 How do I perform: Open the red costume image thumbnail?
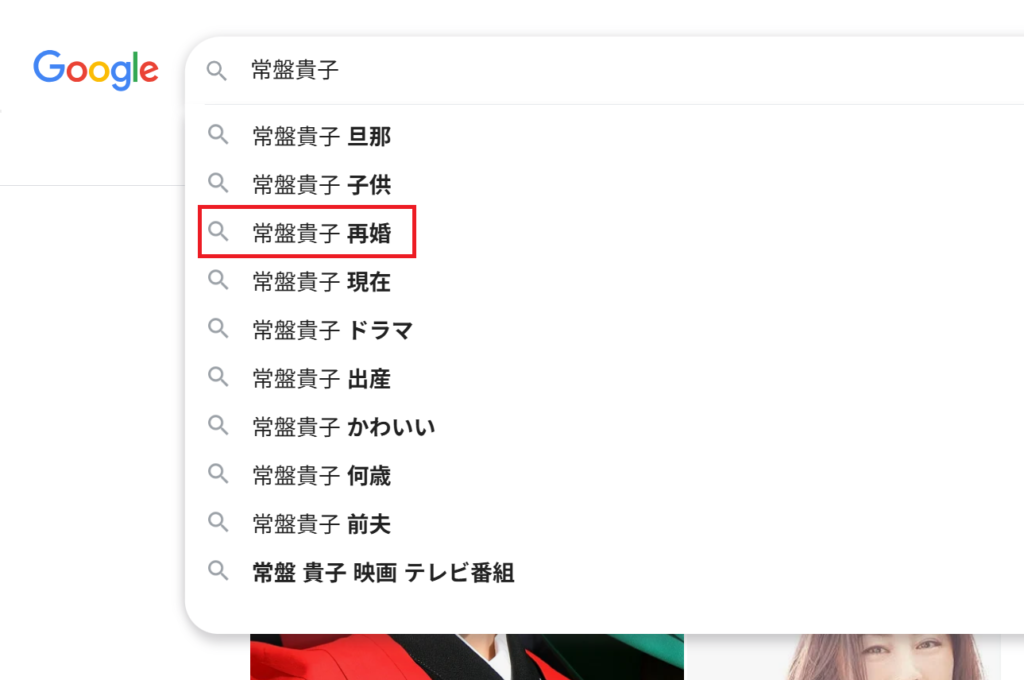[x=466, y=656]
